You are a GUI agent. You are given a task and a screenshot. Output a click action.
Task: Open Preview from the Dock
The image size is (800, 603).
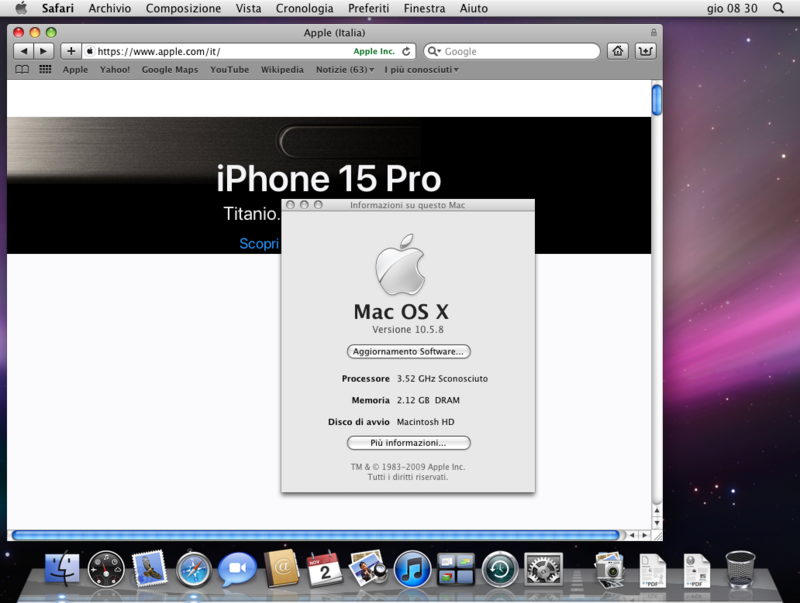pyautogui.click(x=368, y=569)
